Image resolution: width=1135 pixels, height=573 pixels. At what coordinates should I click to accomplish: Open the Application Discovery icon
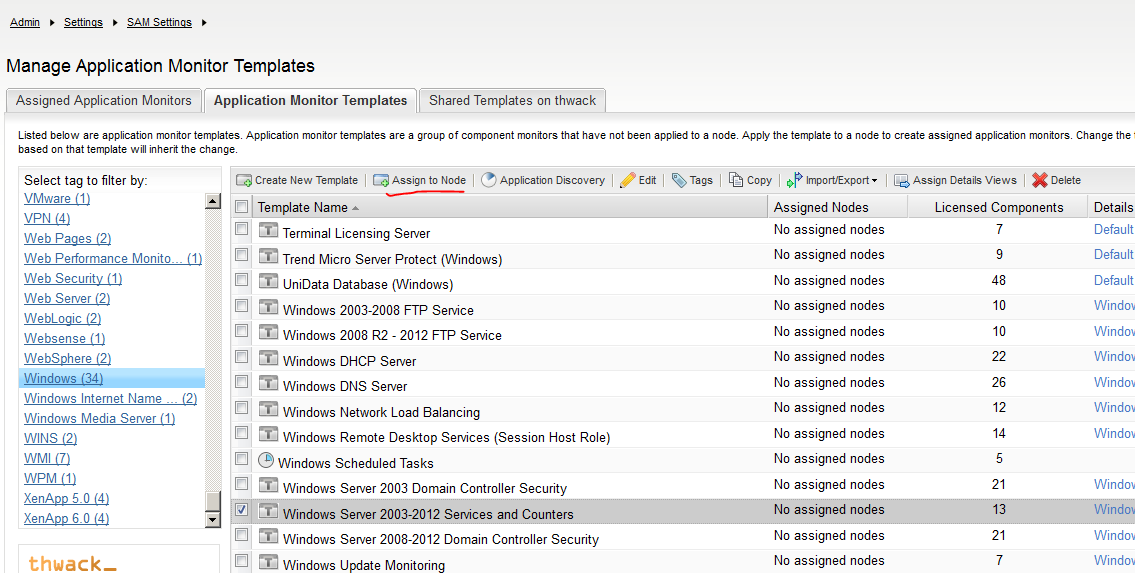(489, 179)
